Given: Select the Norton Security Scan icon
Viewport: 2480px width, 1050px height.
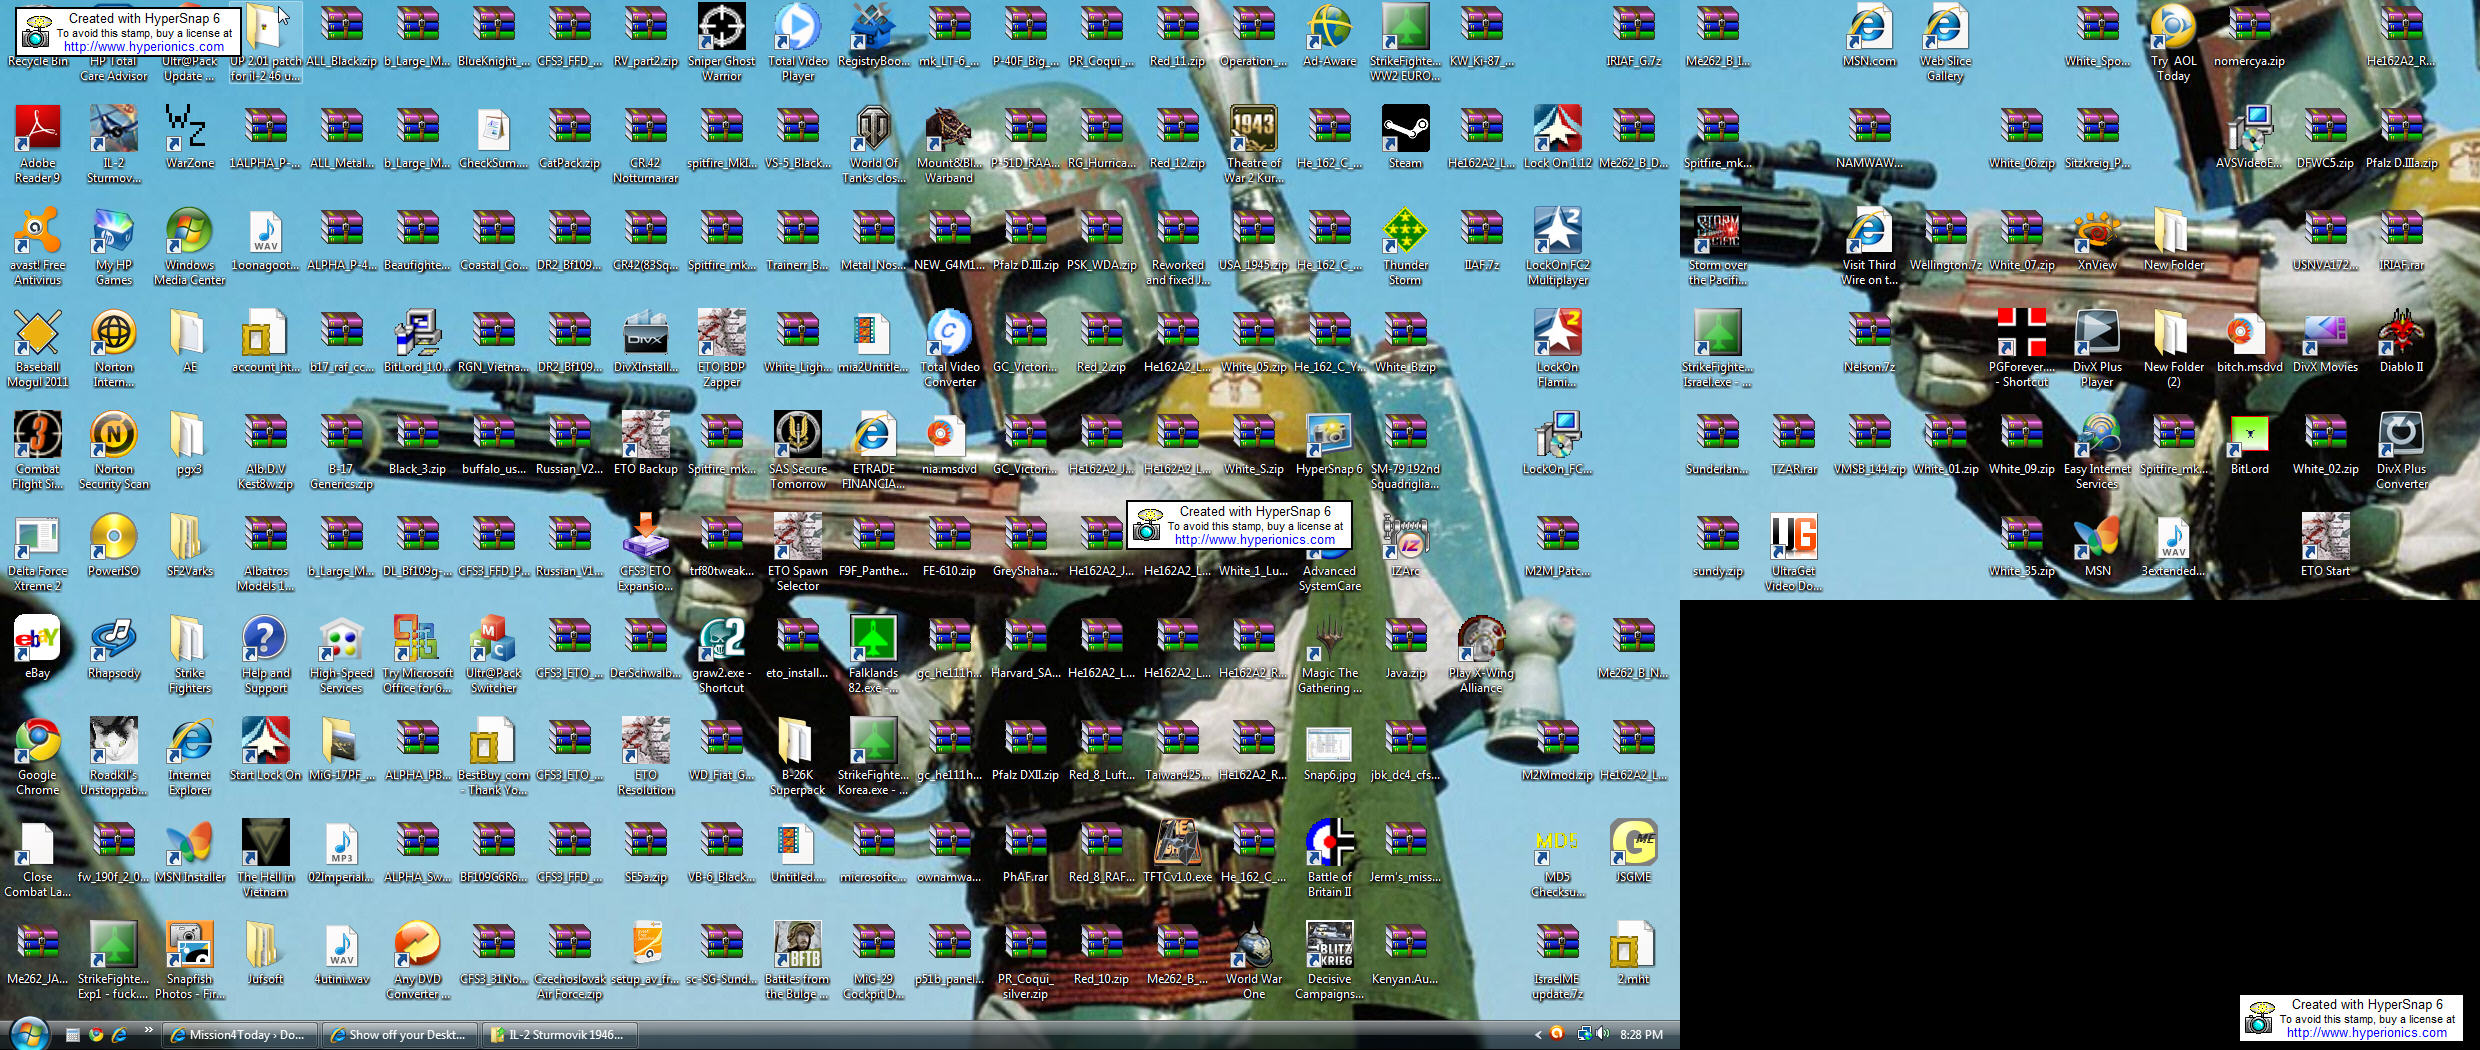Looking at the screenshot, I should click(114, 451).
